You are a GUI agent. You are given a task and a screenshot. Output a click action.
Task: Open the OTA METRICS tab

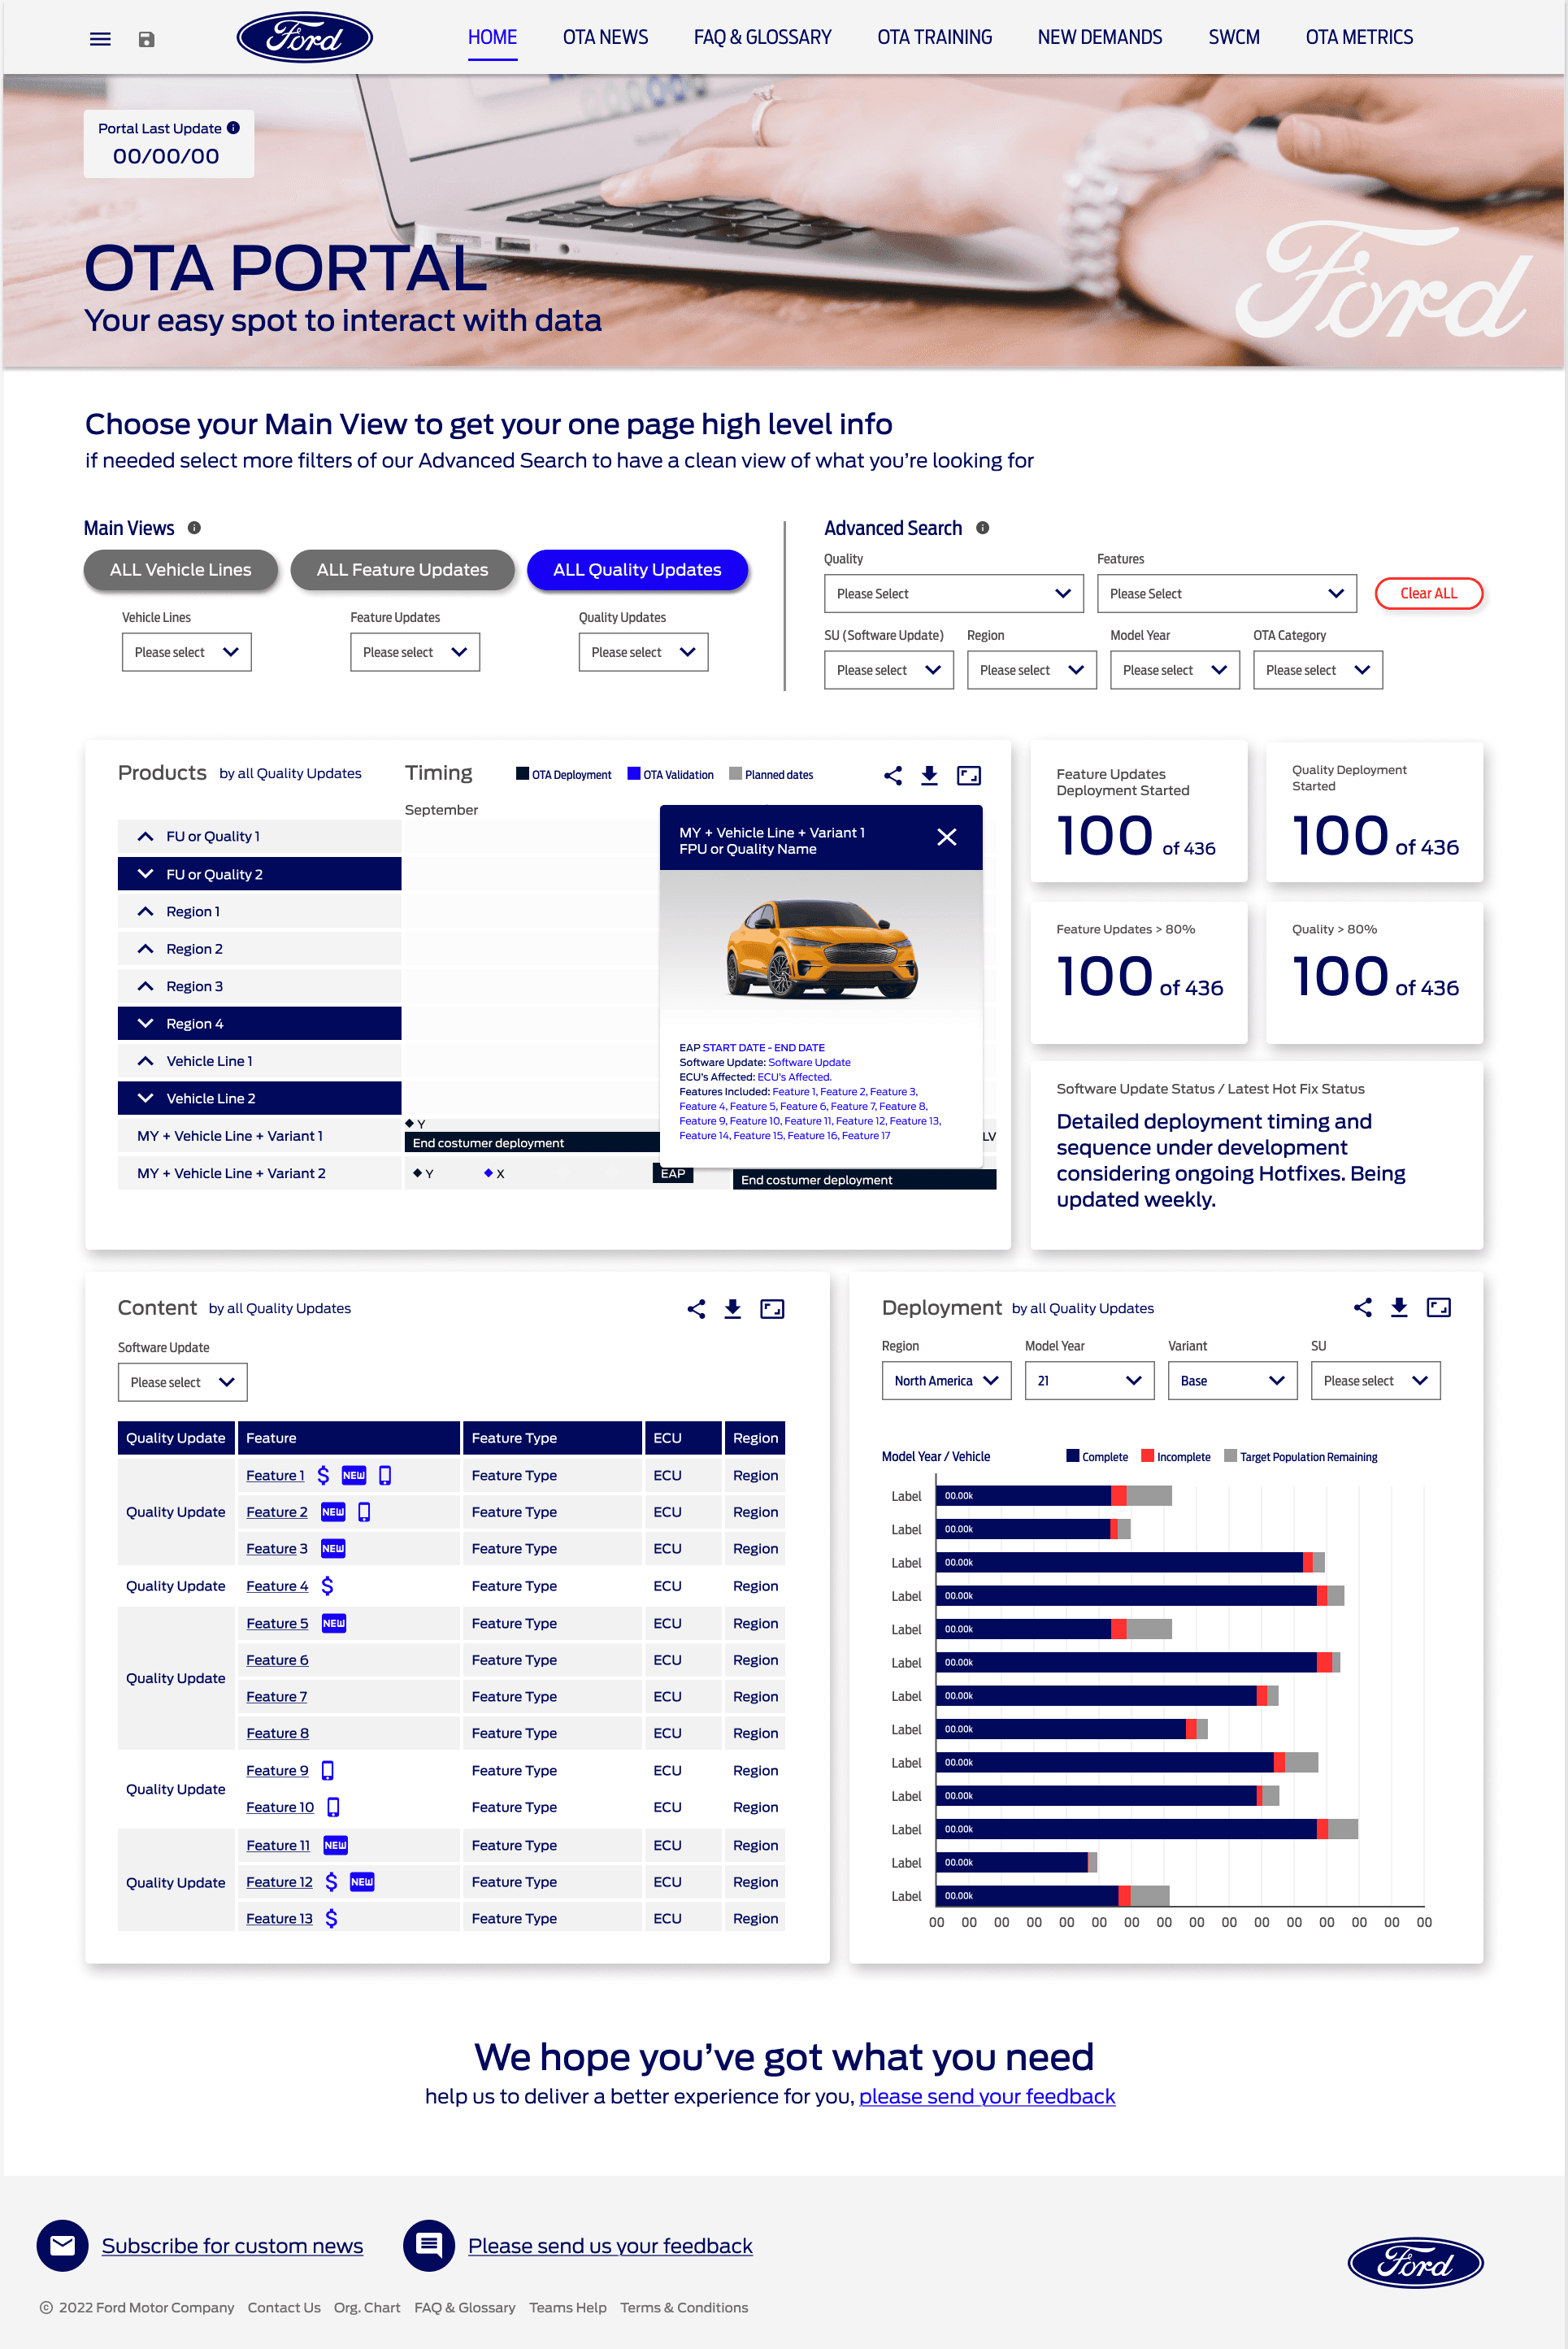pos(1360,38)
